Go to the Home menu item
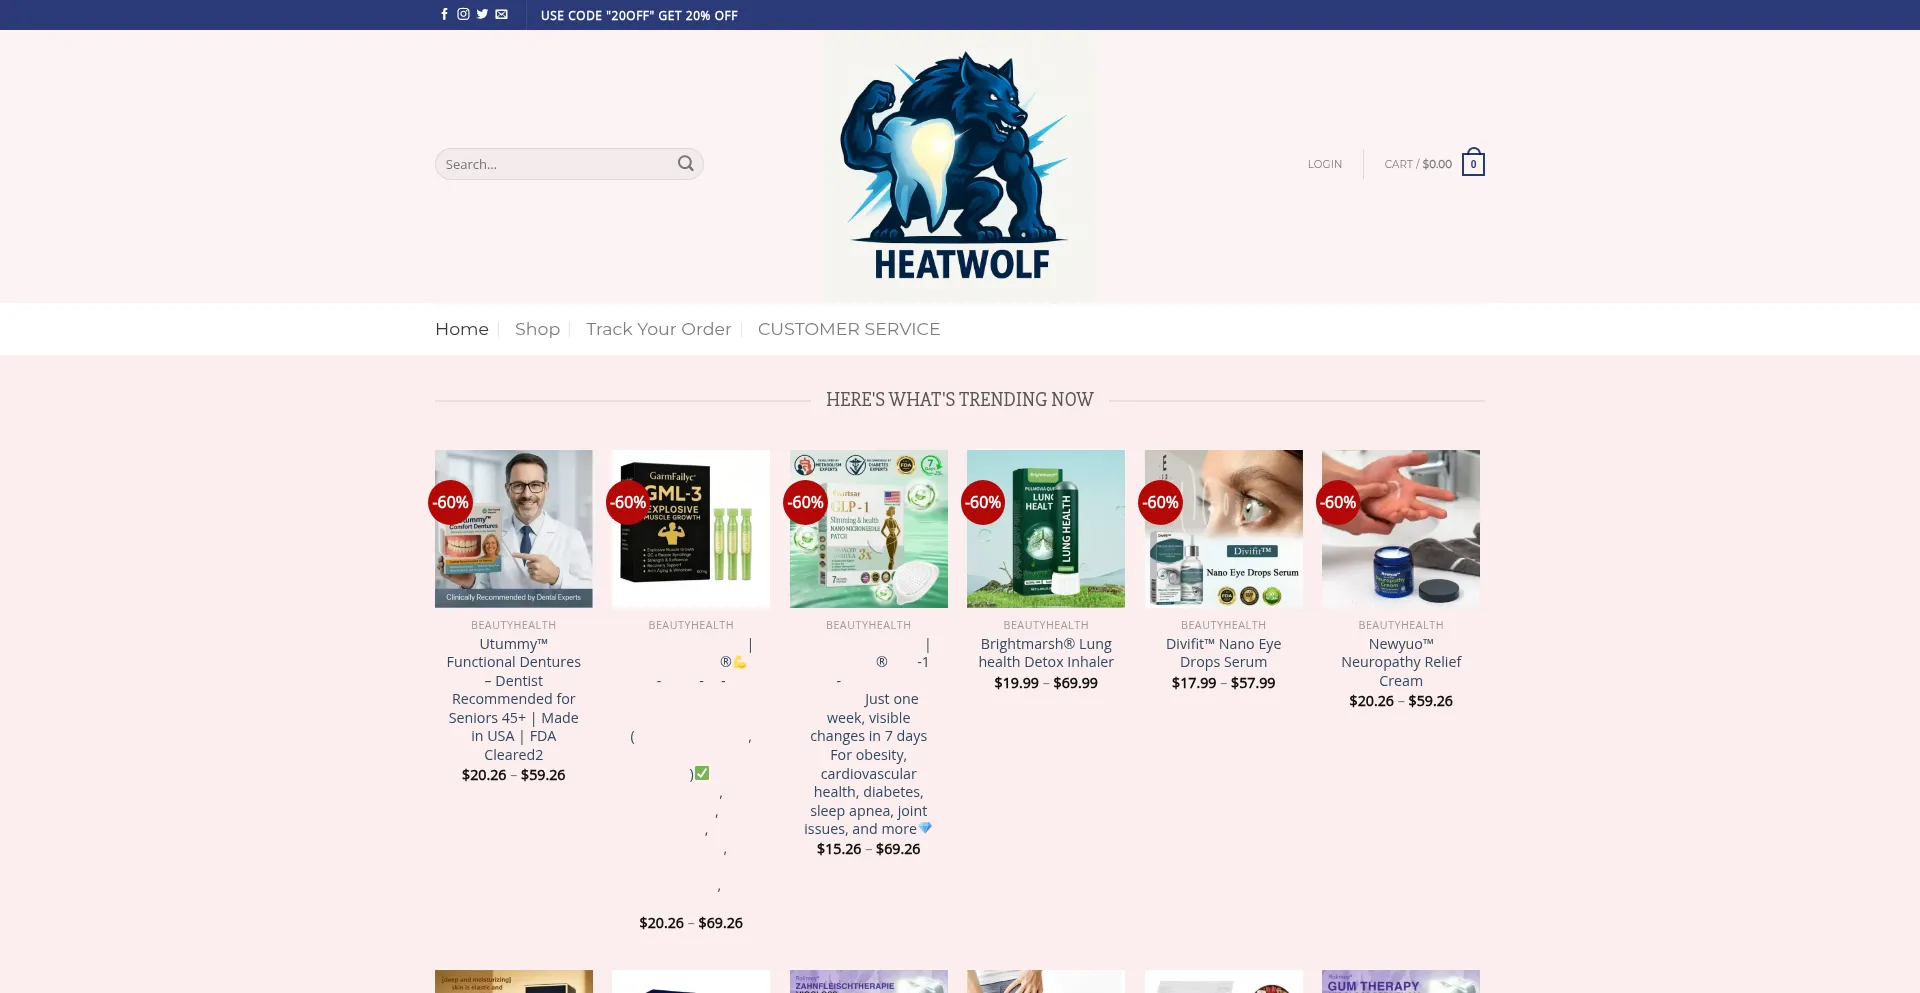The width and height of the screenshot is (1920, 993). (461, 329)
